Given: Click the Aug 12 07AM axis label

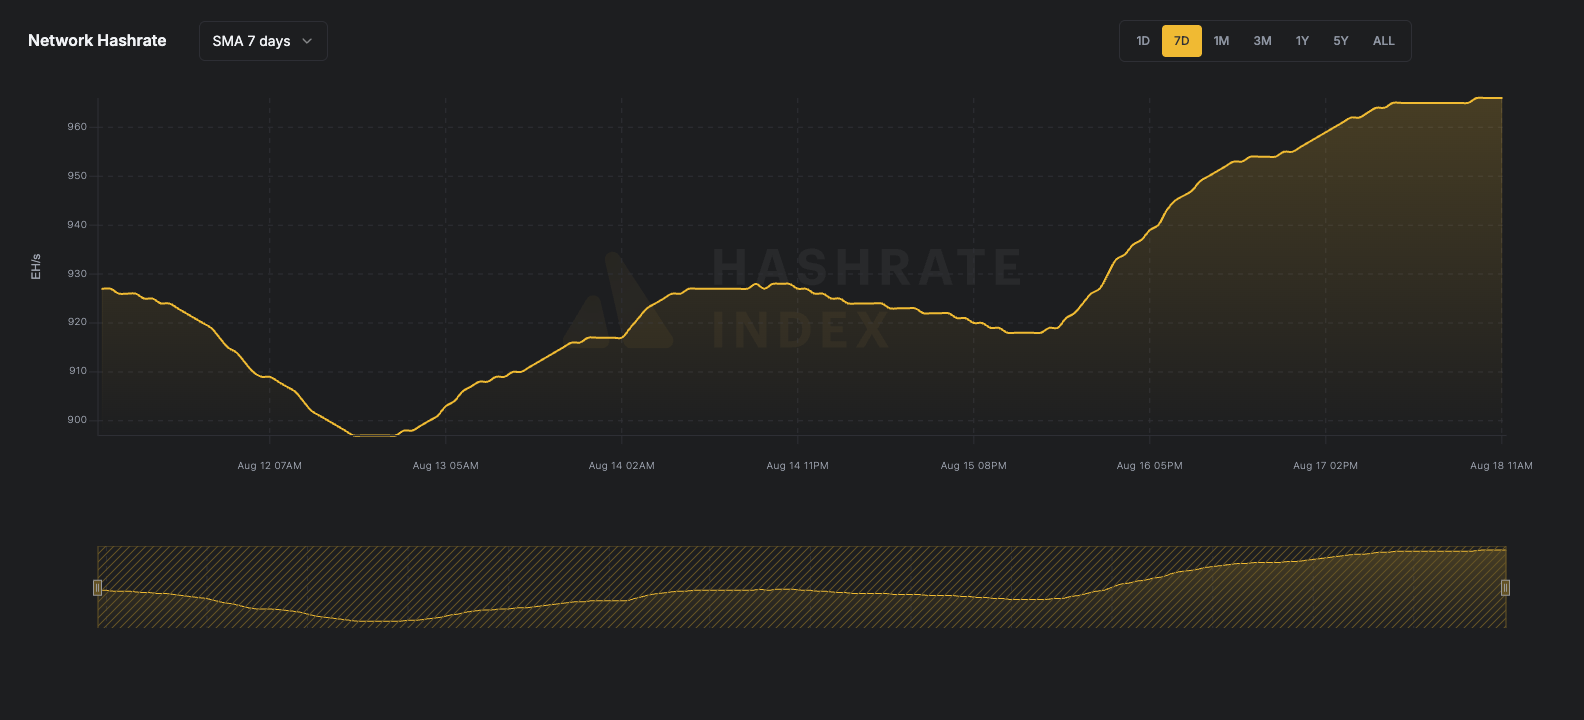Looking at the screenshot, I should click(x=269, y=466).
